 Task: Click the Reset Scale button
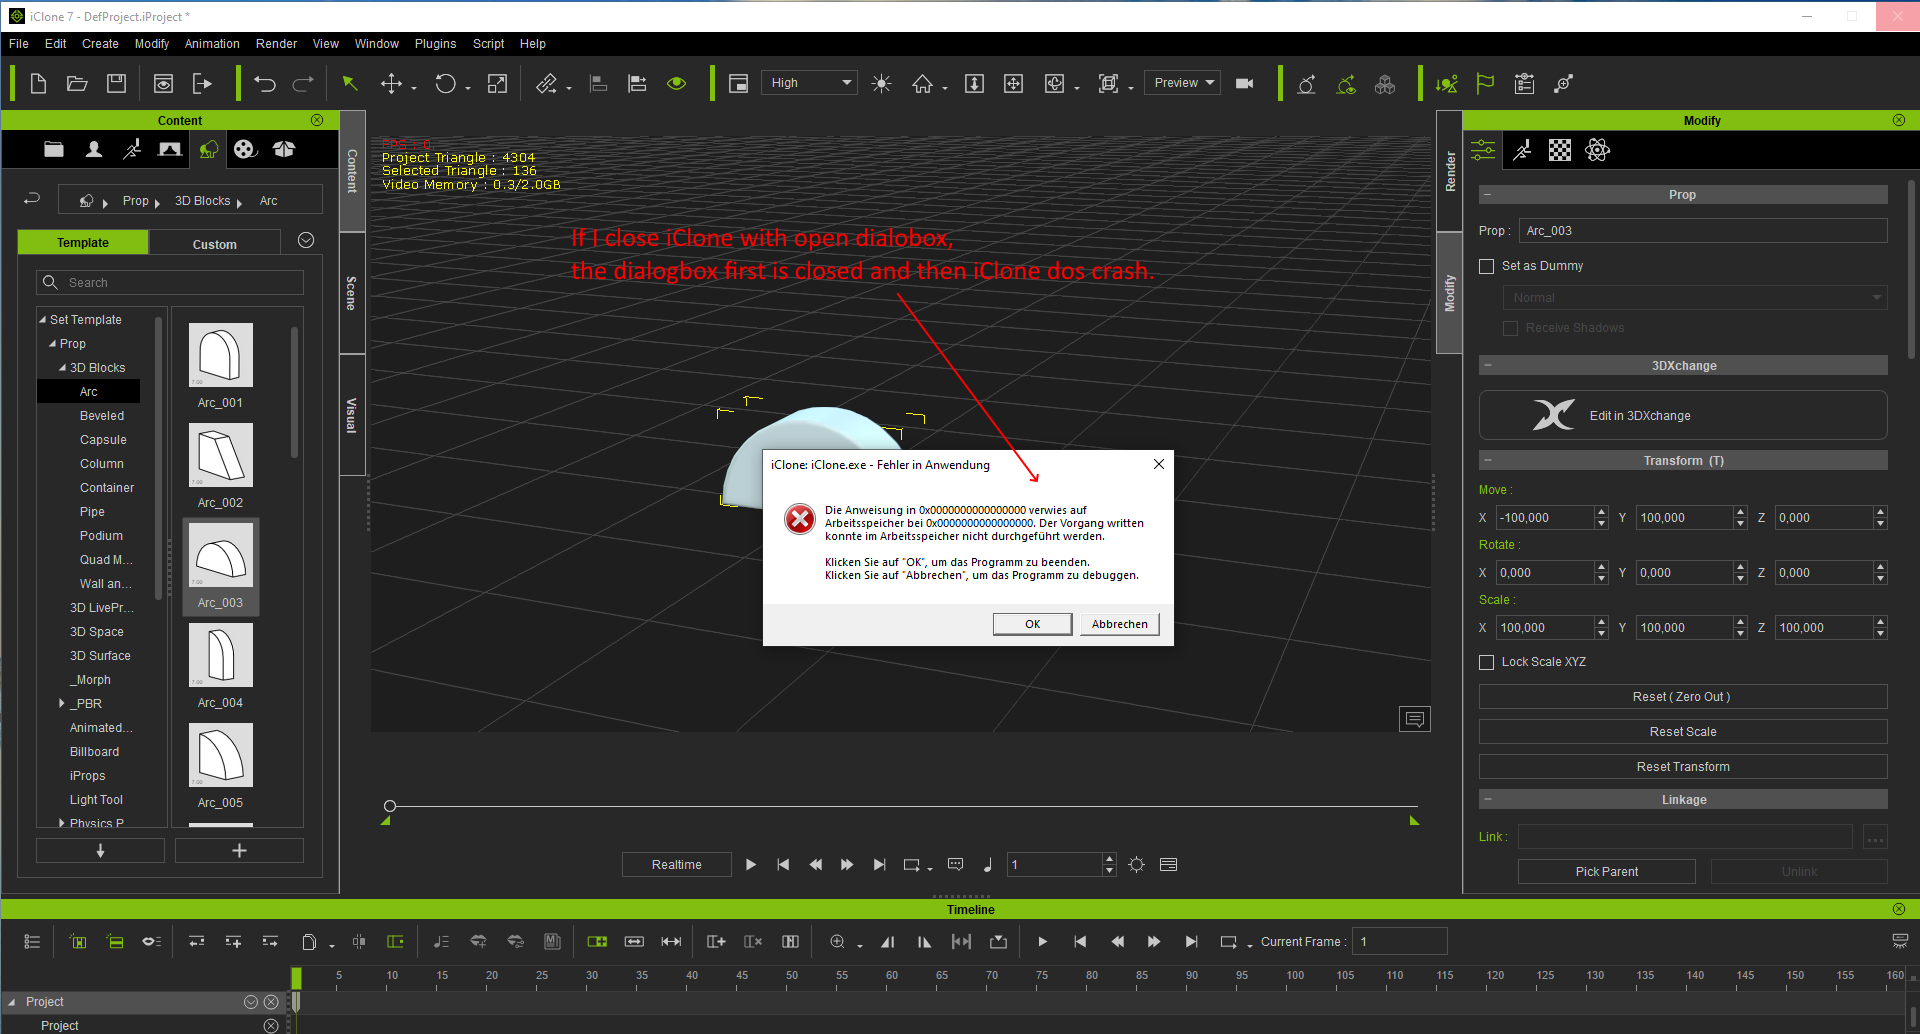pyautogui.click(x=1683, y=732)
